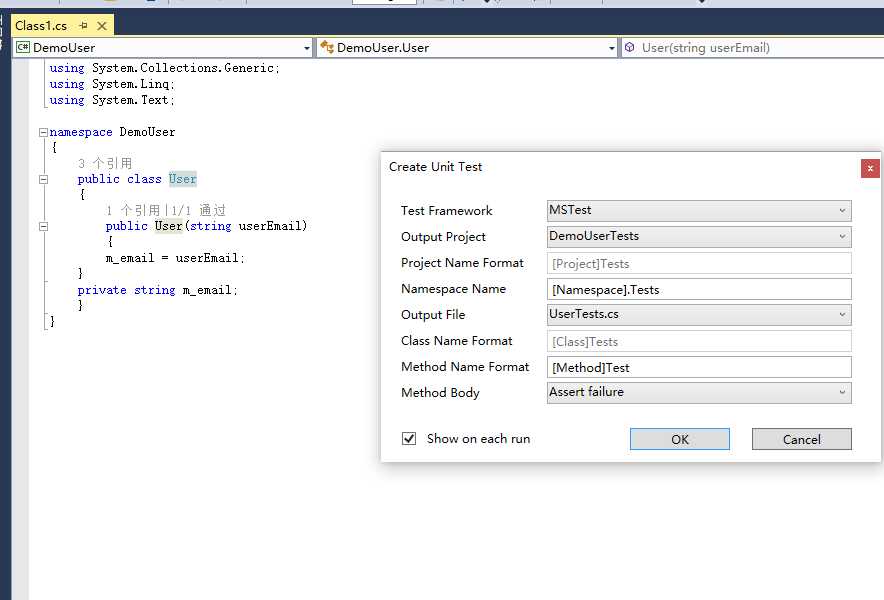Screen dimensions: 884x600
Task: Close the Create Unit Test dialog
Action: (870, 168)
